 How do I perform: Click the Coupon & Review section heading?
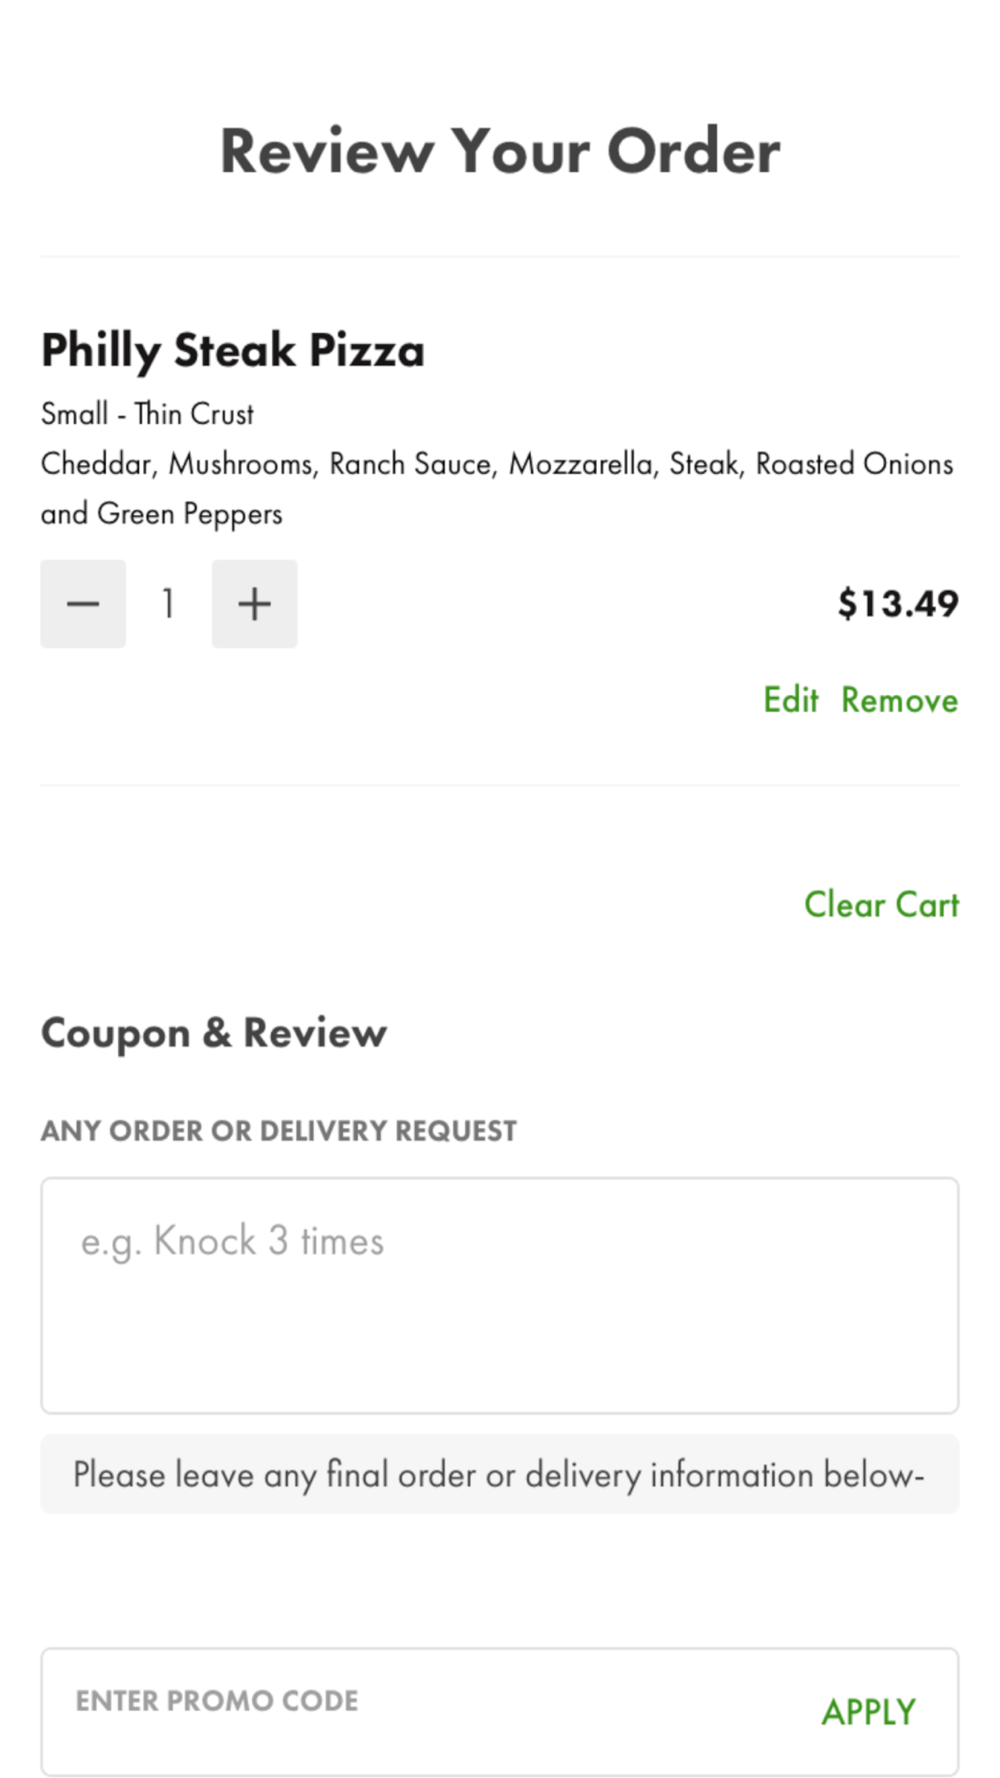point(213,1033)
